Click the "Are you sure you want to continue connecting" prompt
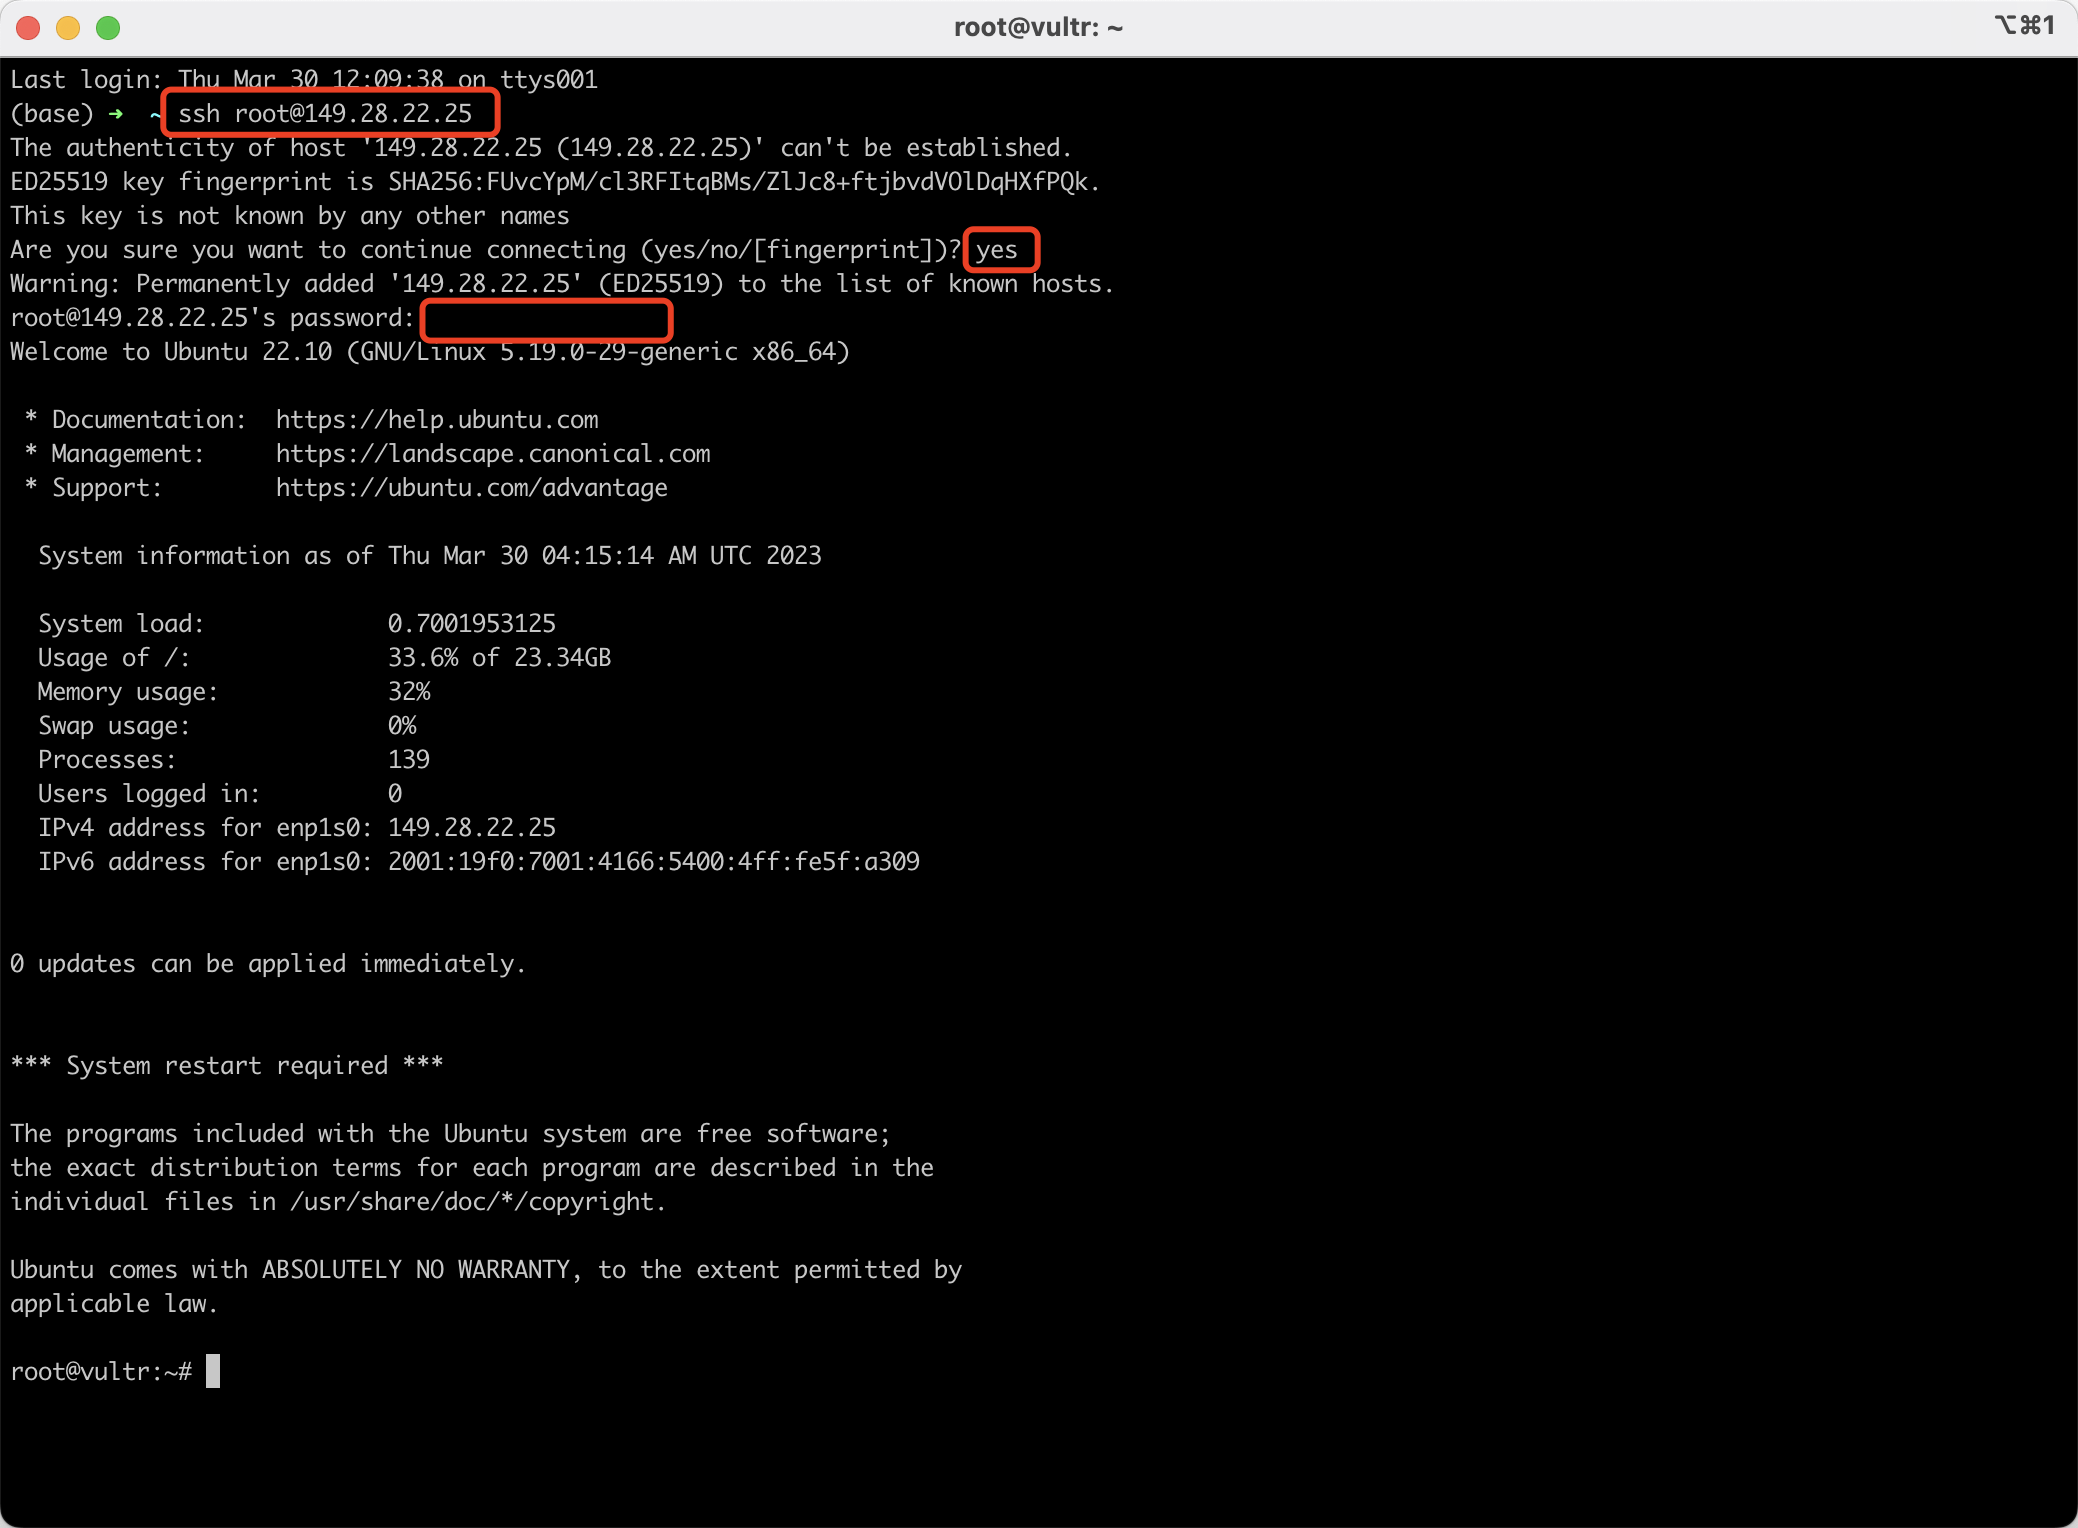The width and height of the screenshot is (2078, 1528). pos(486,250)
